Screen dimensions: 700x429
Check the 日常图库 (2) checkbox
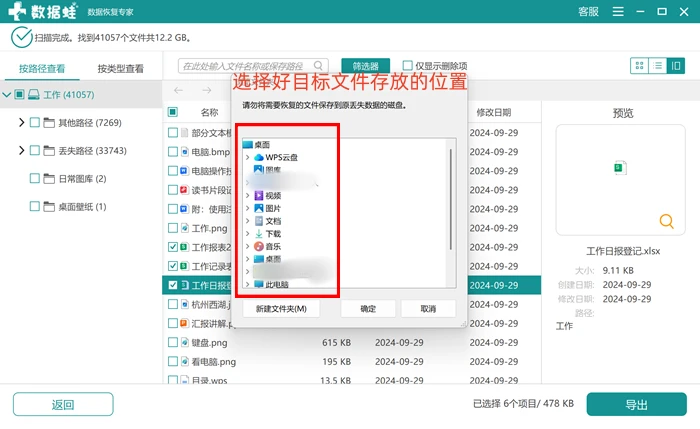(x=34, y=179)
